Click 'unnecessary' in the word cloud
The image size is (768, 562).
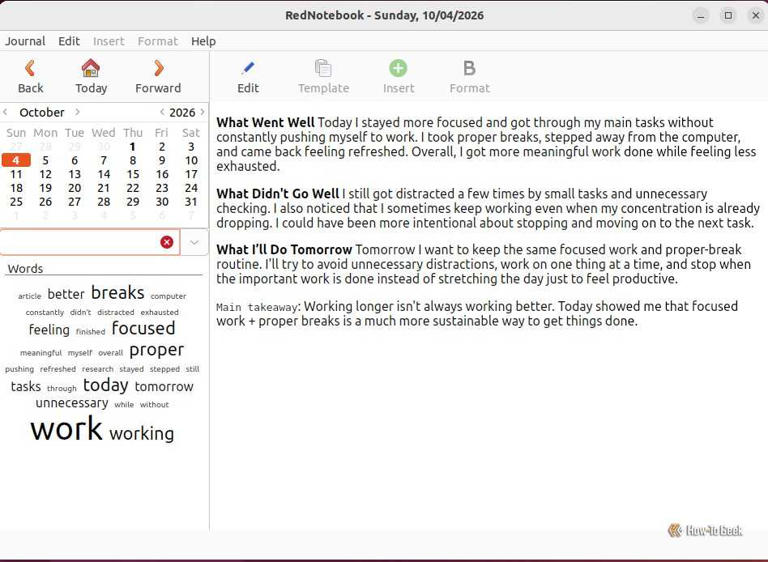72,403
